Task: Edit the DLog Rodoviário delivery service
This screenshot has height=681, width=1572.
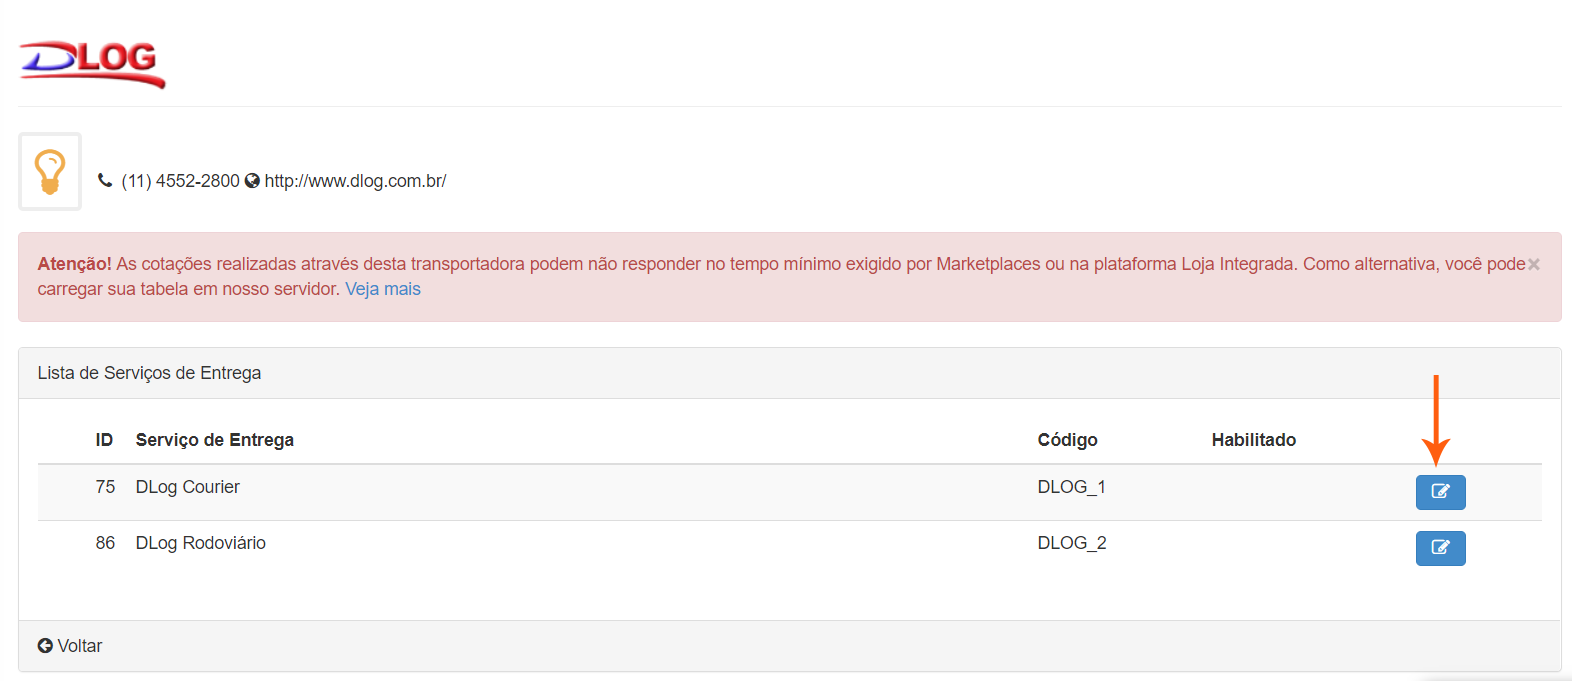Action: 1440,548
